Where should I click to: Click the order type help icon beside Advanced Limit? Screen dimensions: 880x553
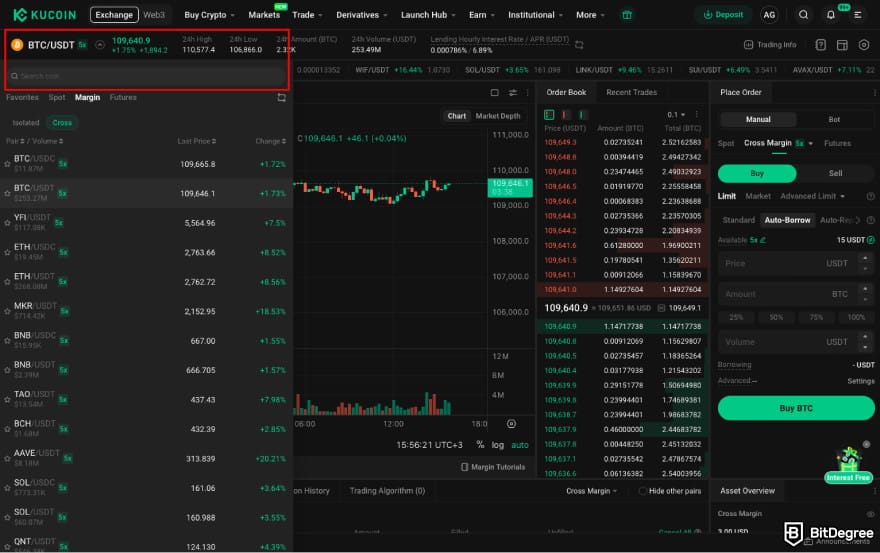click(870, 196)
